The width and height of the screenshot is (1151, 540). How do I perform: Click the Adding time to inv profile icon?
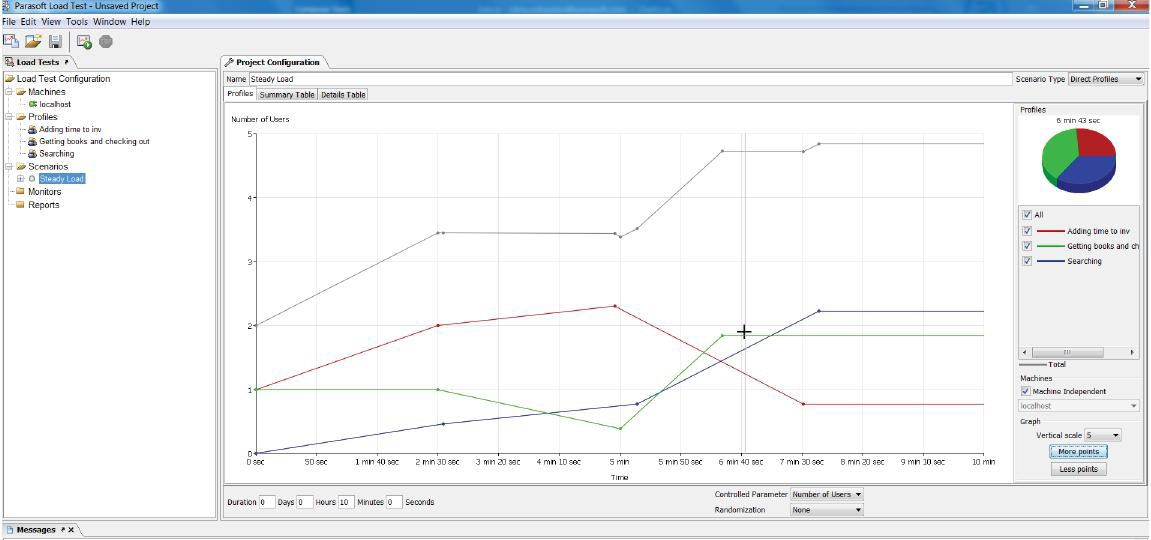[x=33, y=129]
